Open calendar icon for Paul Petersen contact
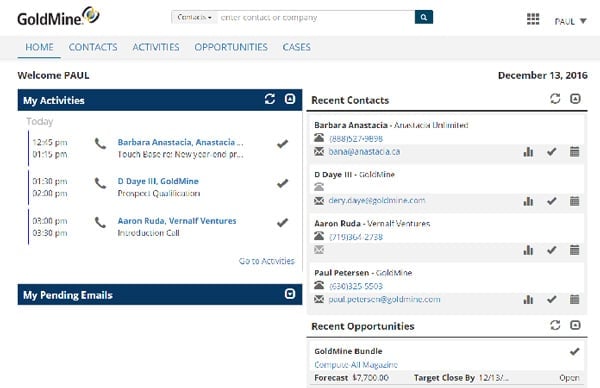 coord(574,300)
